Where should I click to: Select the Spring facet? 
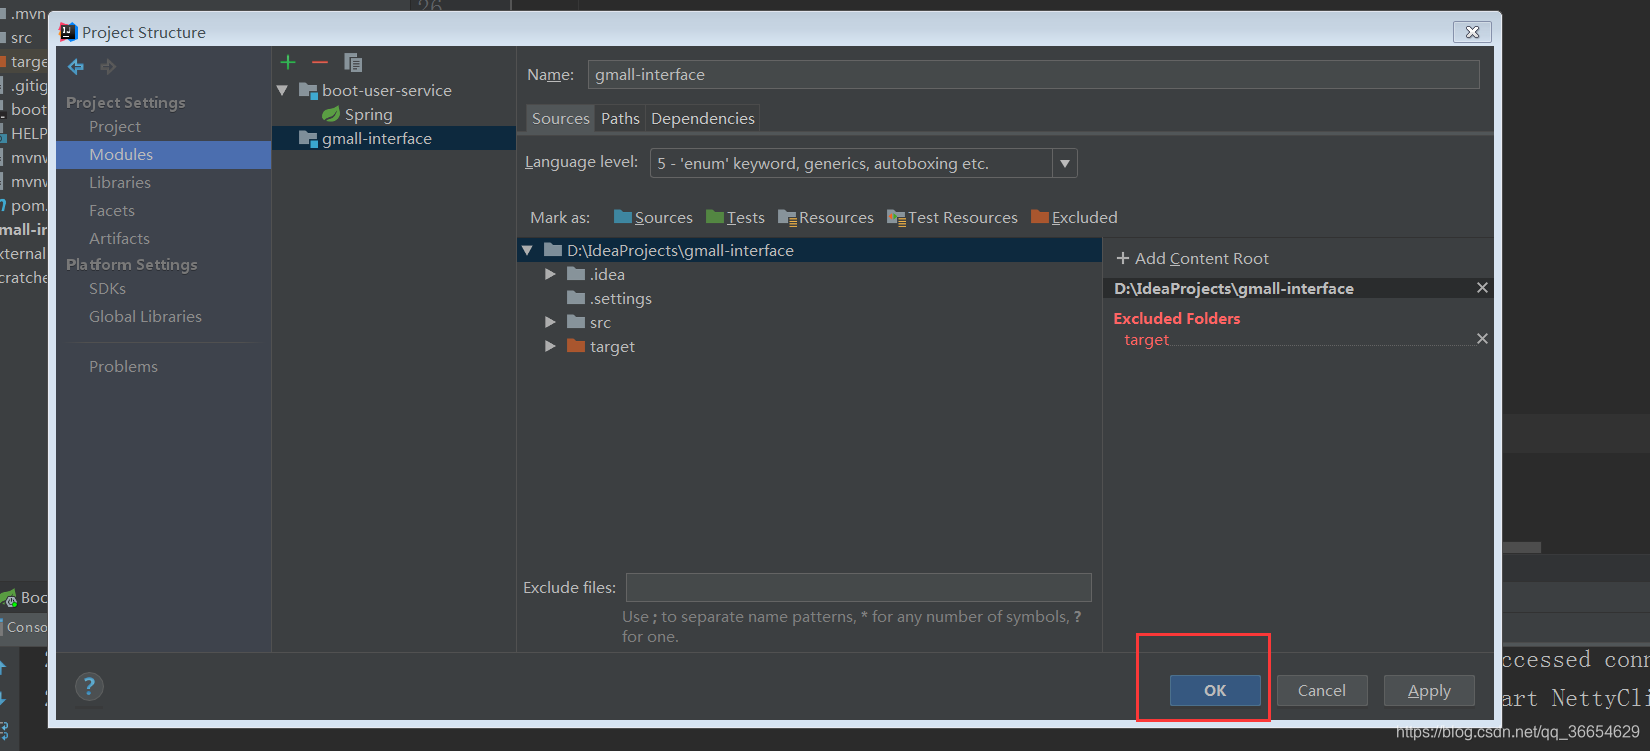coord(368,114)
